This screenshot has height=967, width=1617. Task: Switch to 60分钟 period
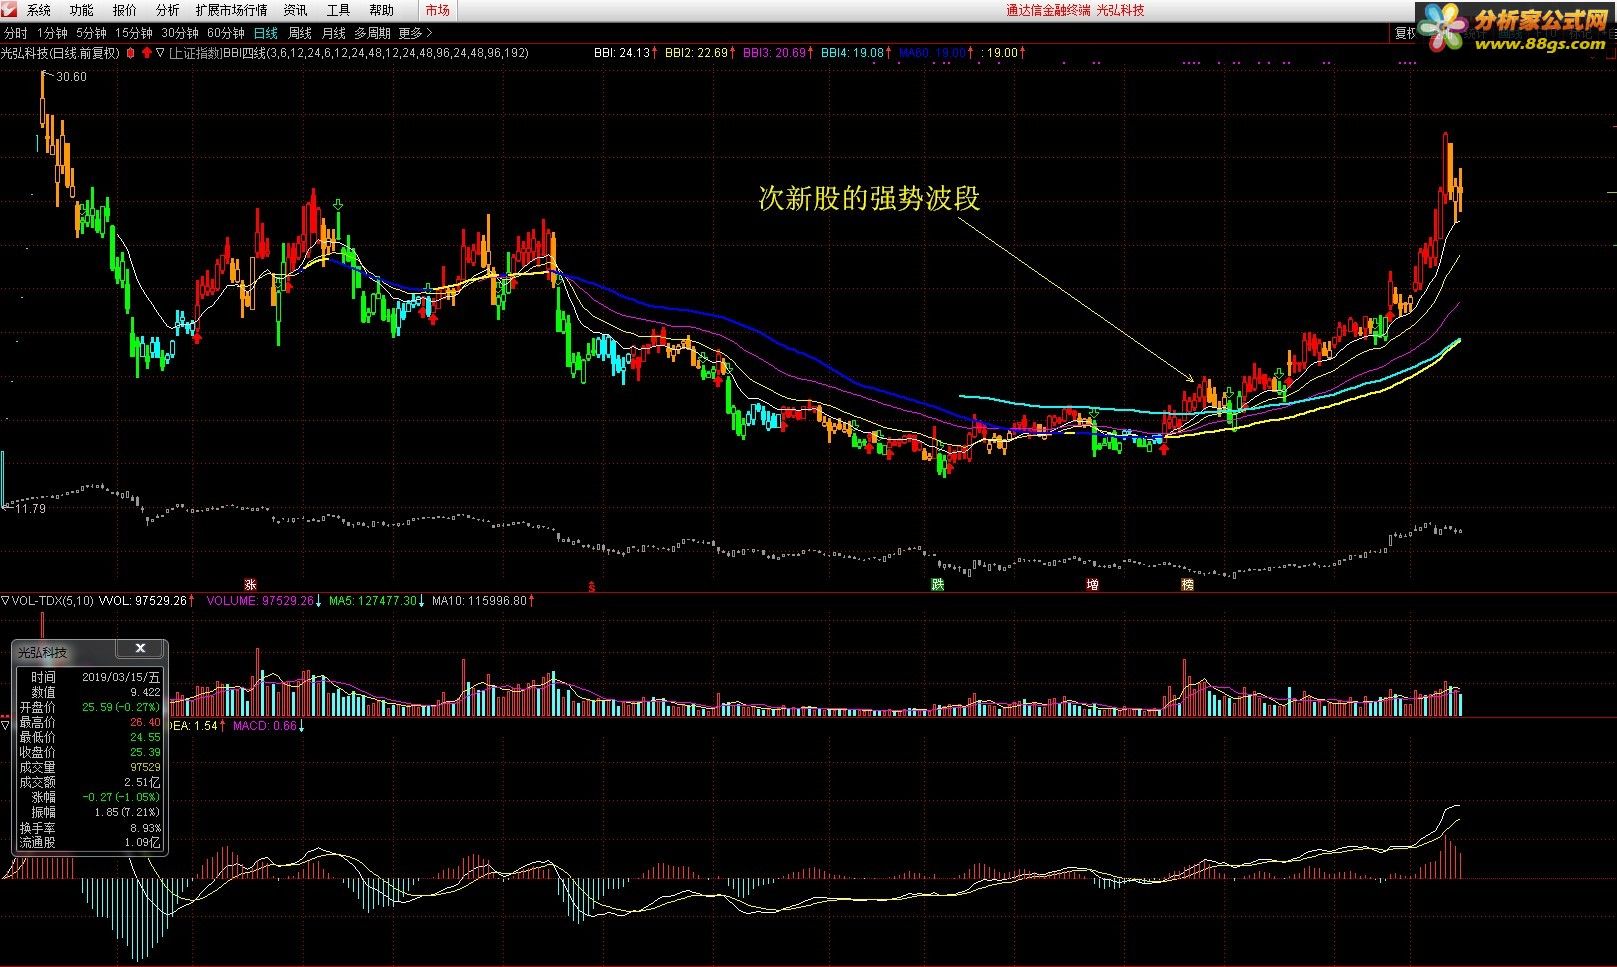[226, 34]
